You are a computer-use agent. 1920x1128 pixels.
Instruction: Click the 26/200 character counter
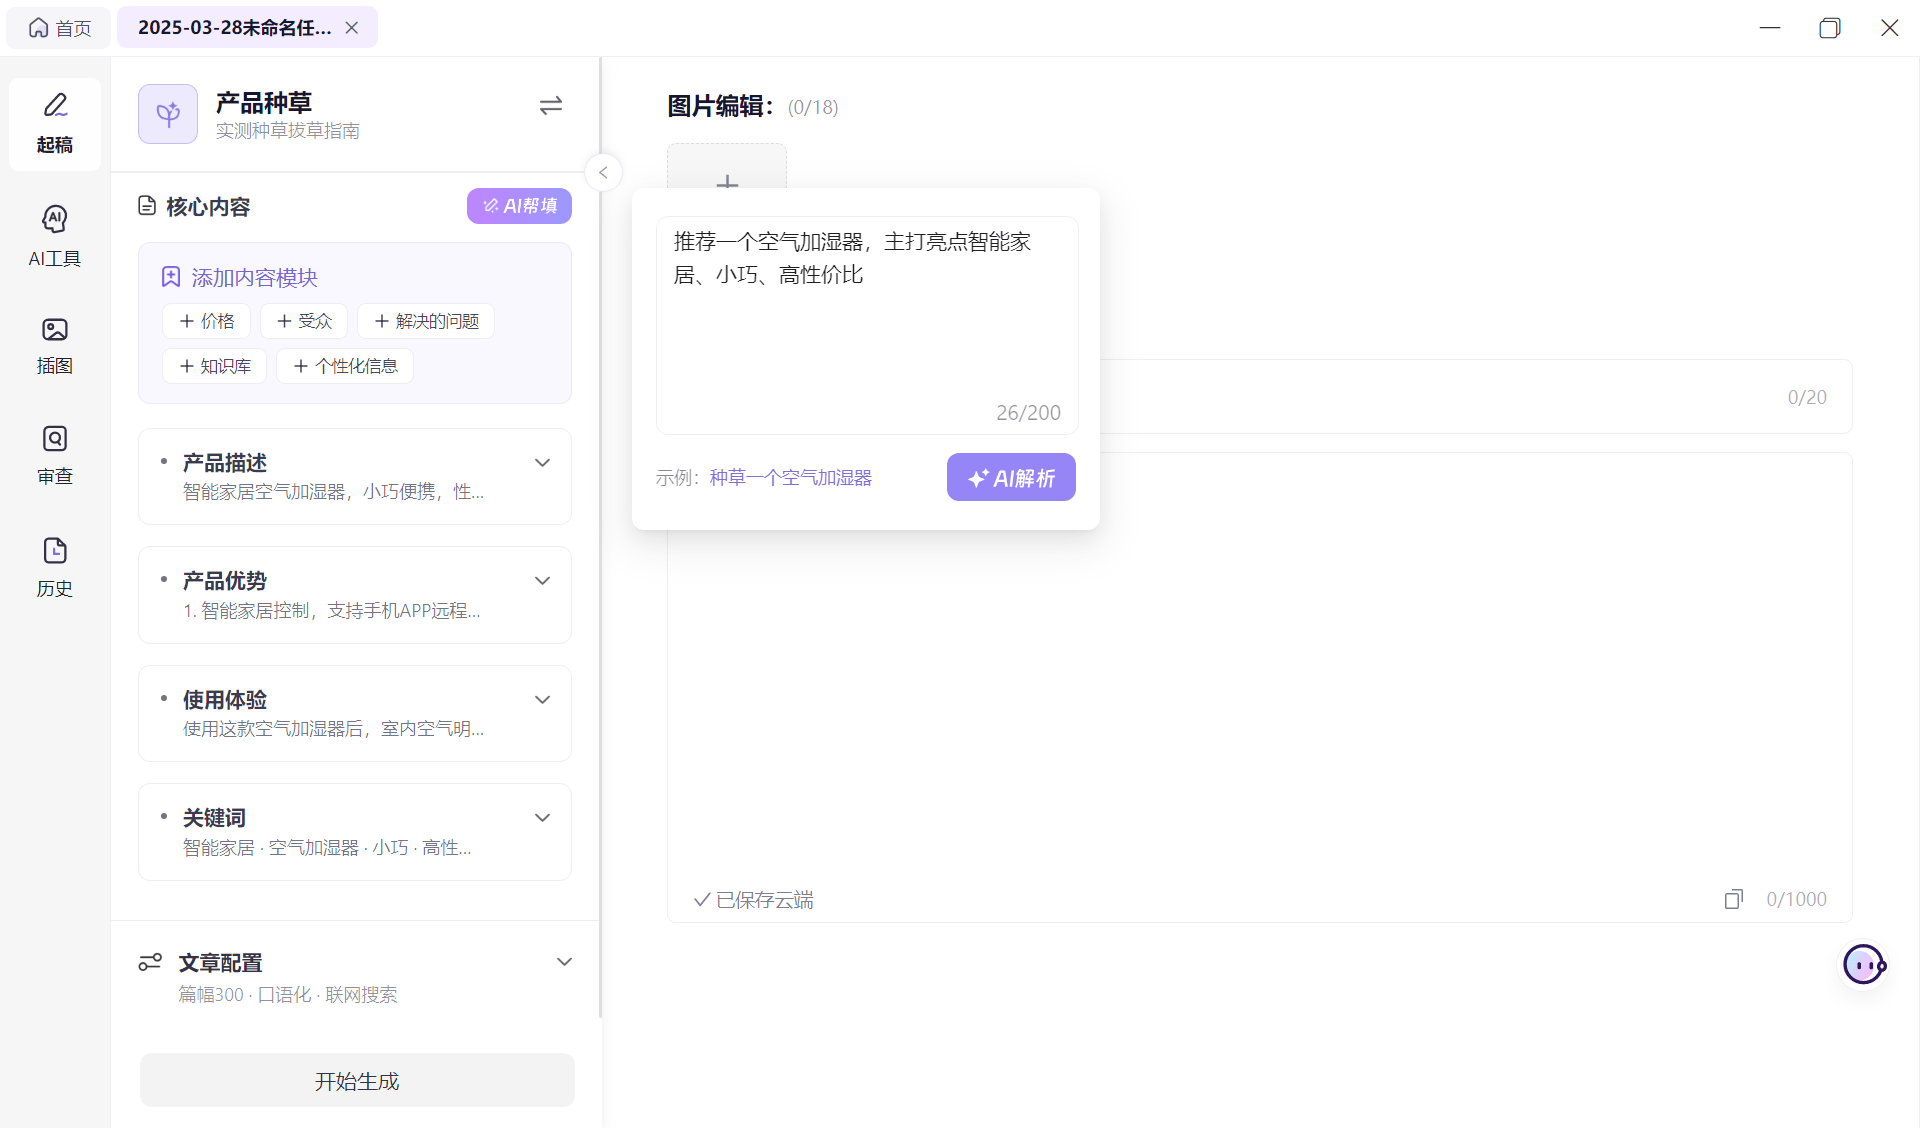1028,412
